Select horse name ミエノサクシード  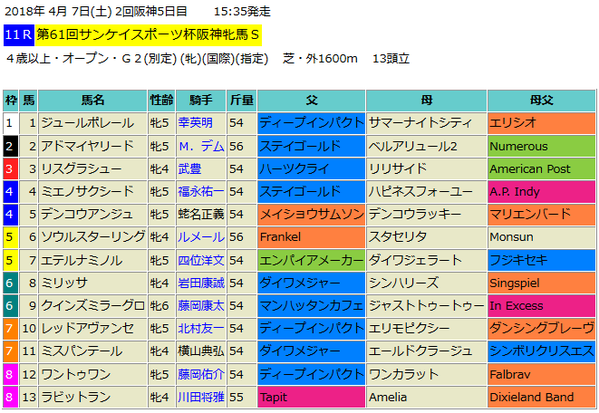(x=87, y=191)
